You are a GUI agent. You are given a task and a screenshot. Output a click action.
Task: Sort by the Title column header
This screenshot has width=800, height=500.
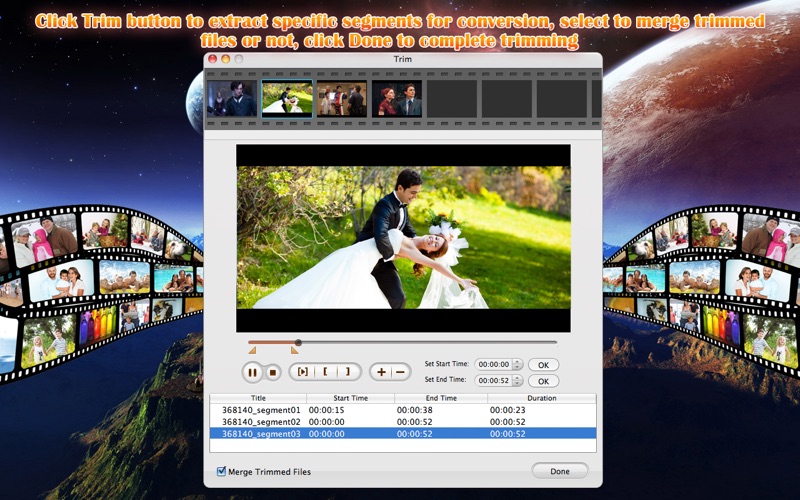[258, 398]
